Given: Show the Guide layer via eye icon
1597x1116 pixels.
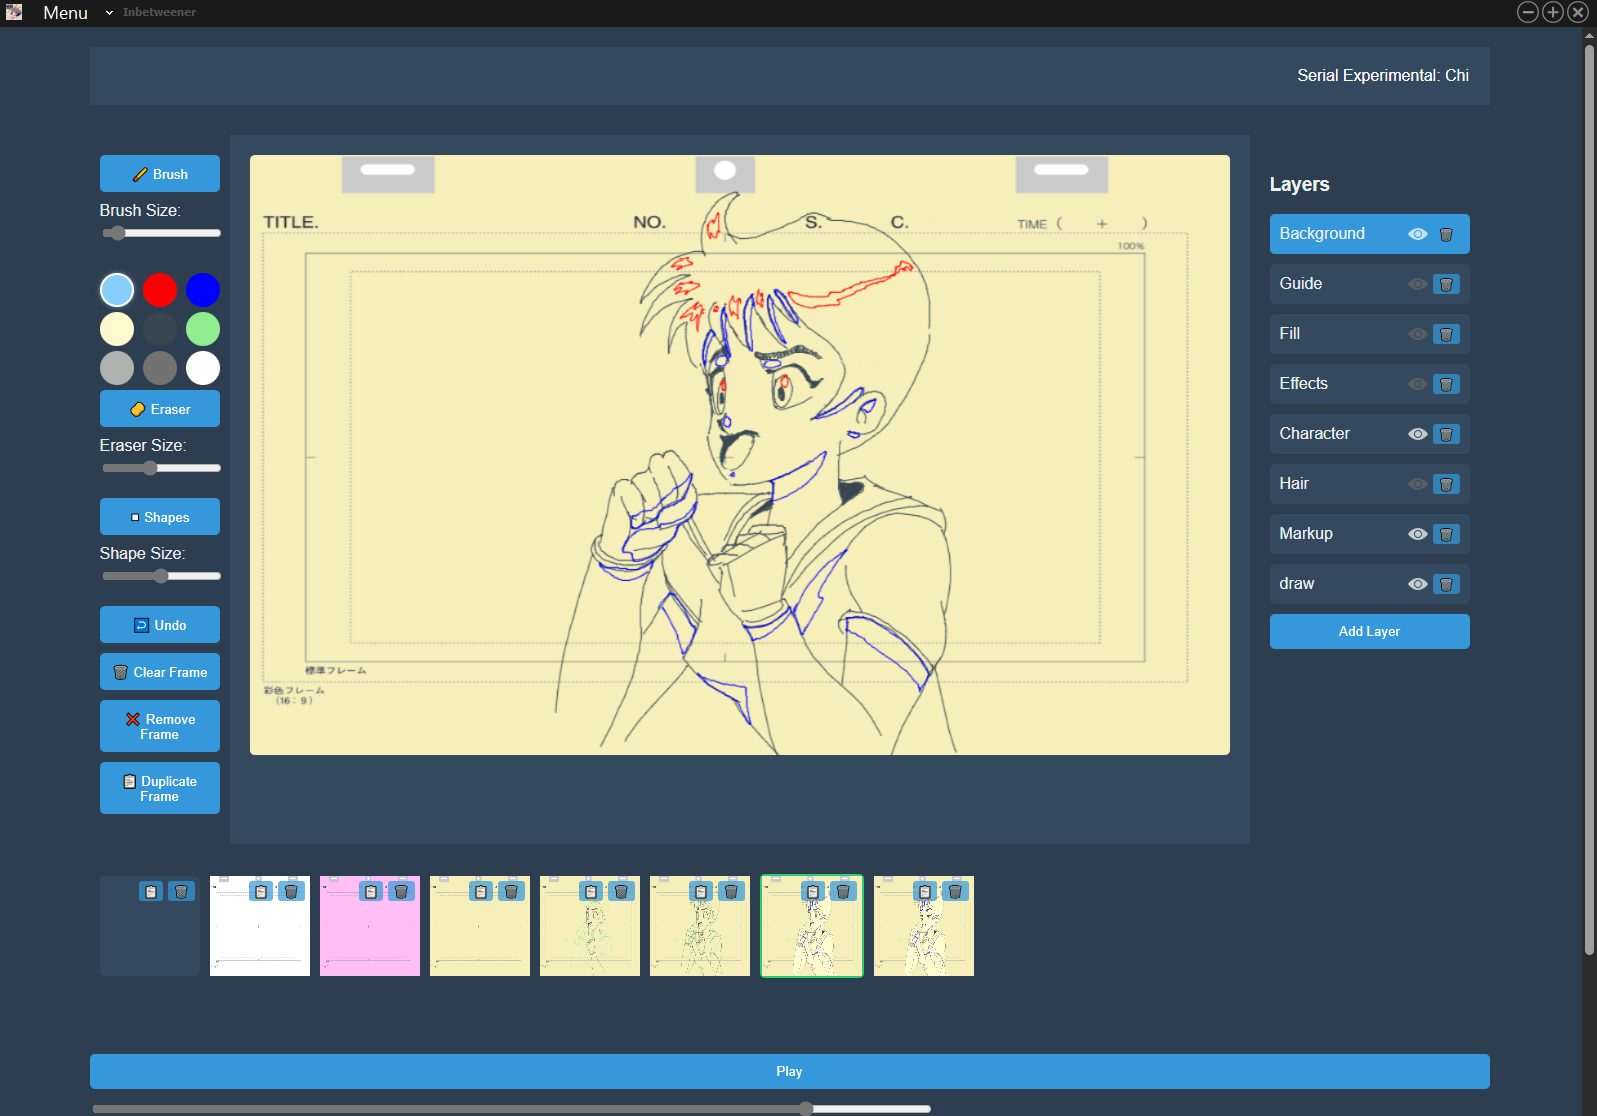Looking at the screenshot, I should tap(1417, 284).
